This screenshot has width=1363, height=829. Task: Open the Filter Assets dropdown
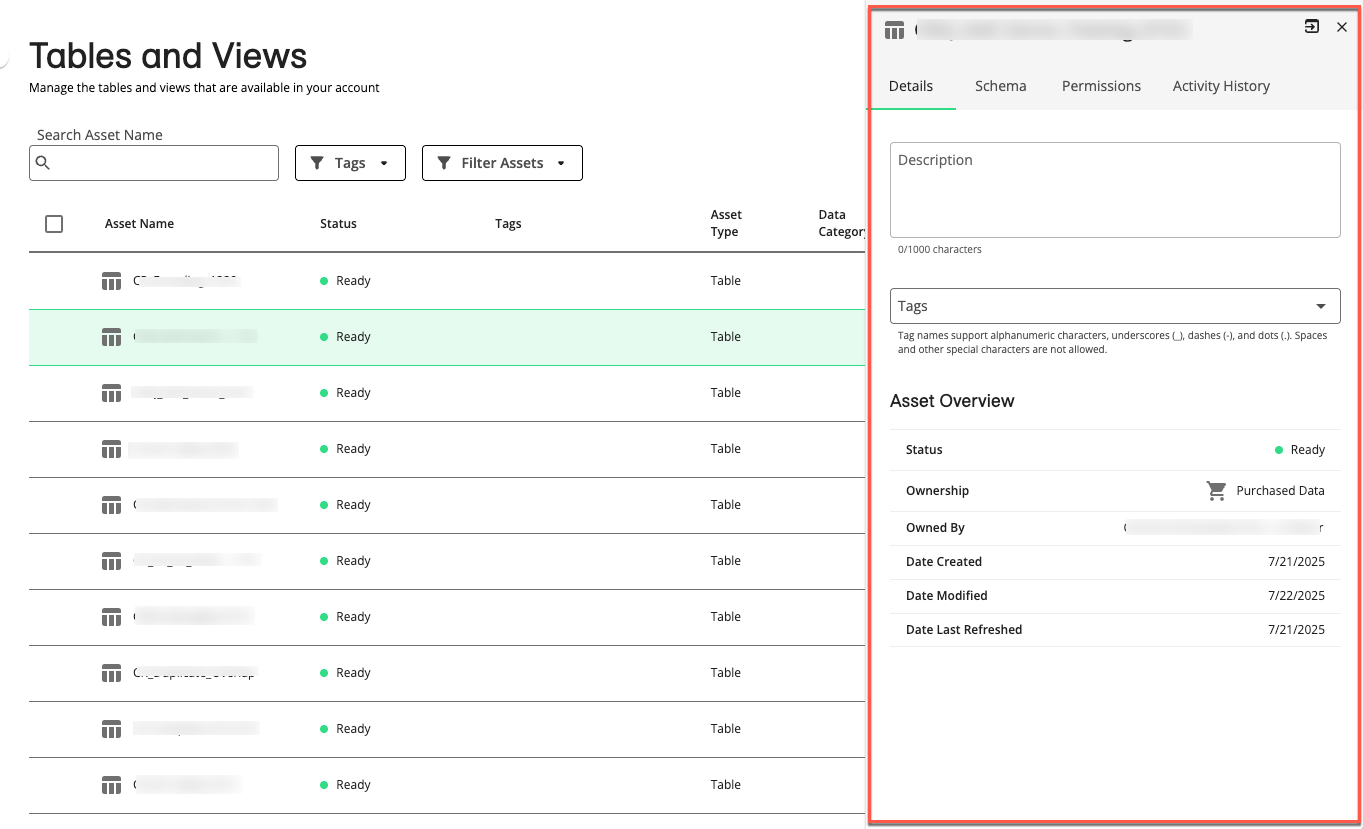[502, 163]
